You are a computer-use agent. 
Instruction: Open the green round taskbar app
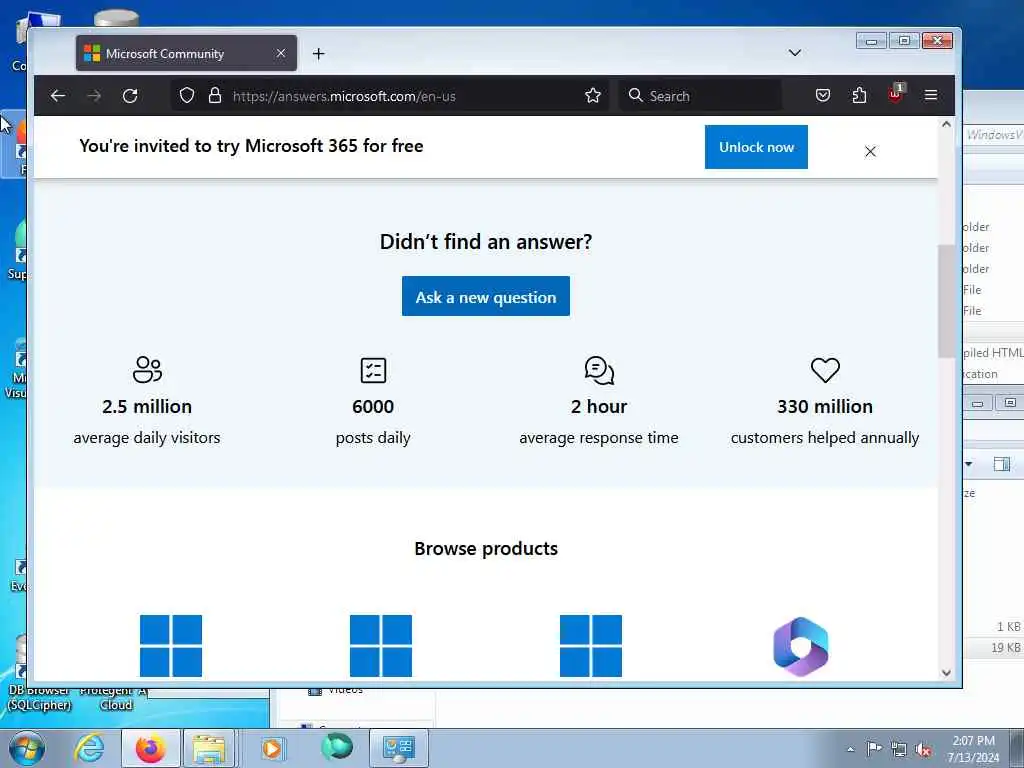coord(337,747)
